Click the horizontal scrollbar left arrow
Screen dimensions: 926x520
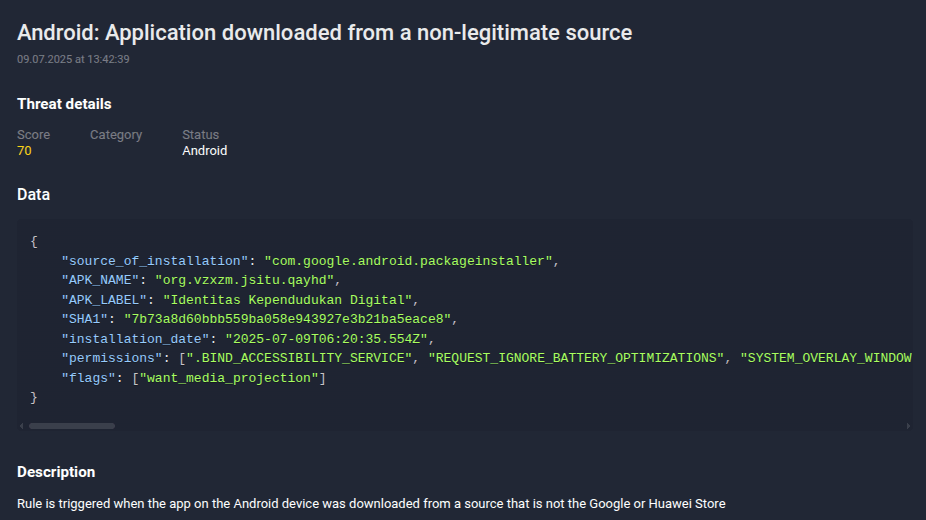click(x=22, y=426)
